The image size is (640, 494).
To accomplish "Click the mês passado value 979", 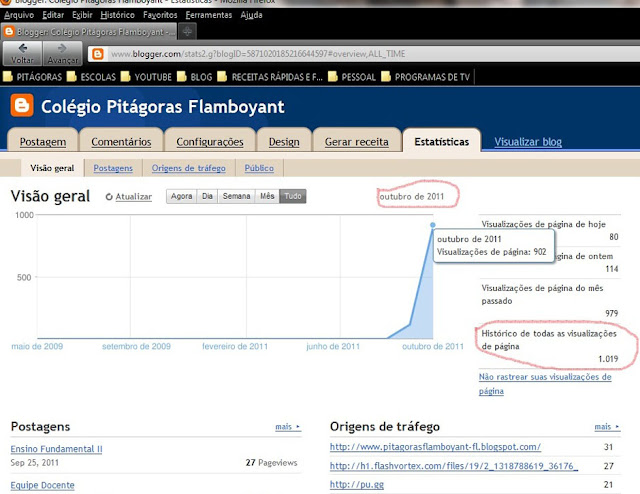I will coord(611,314).
